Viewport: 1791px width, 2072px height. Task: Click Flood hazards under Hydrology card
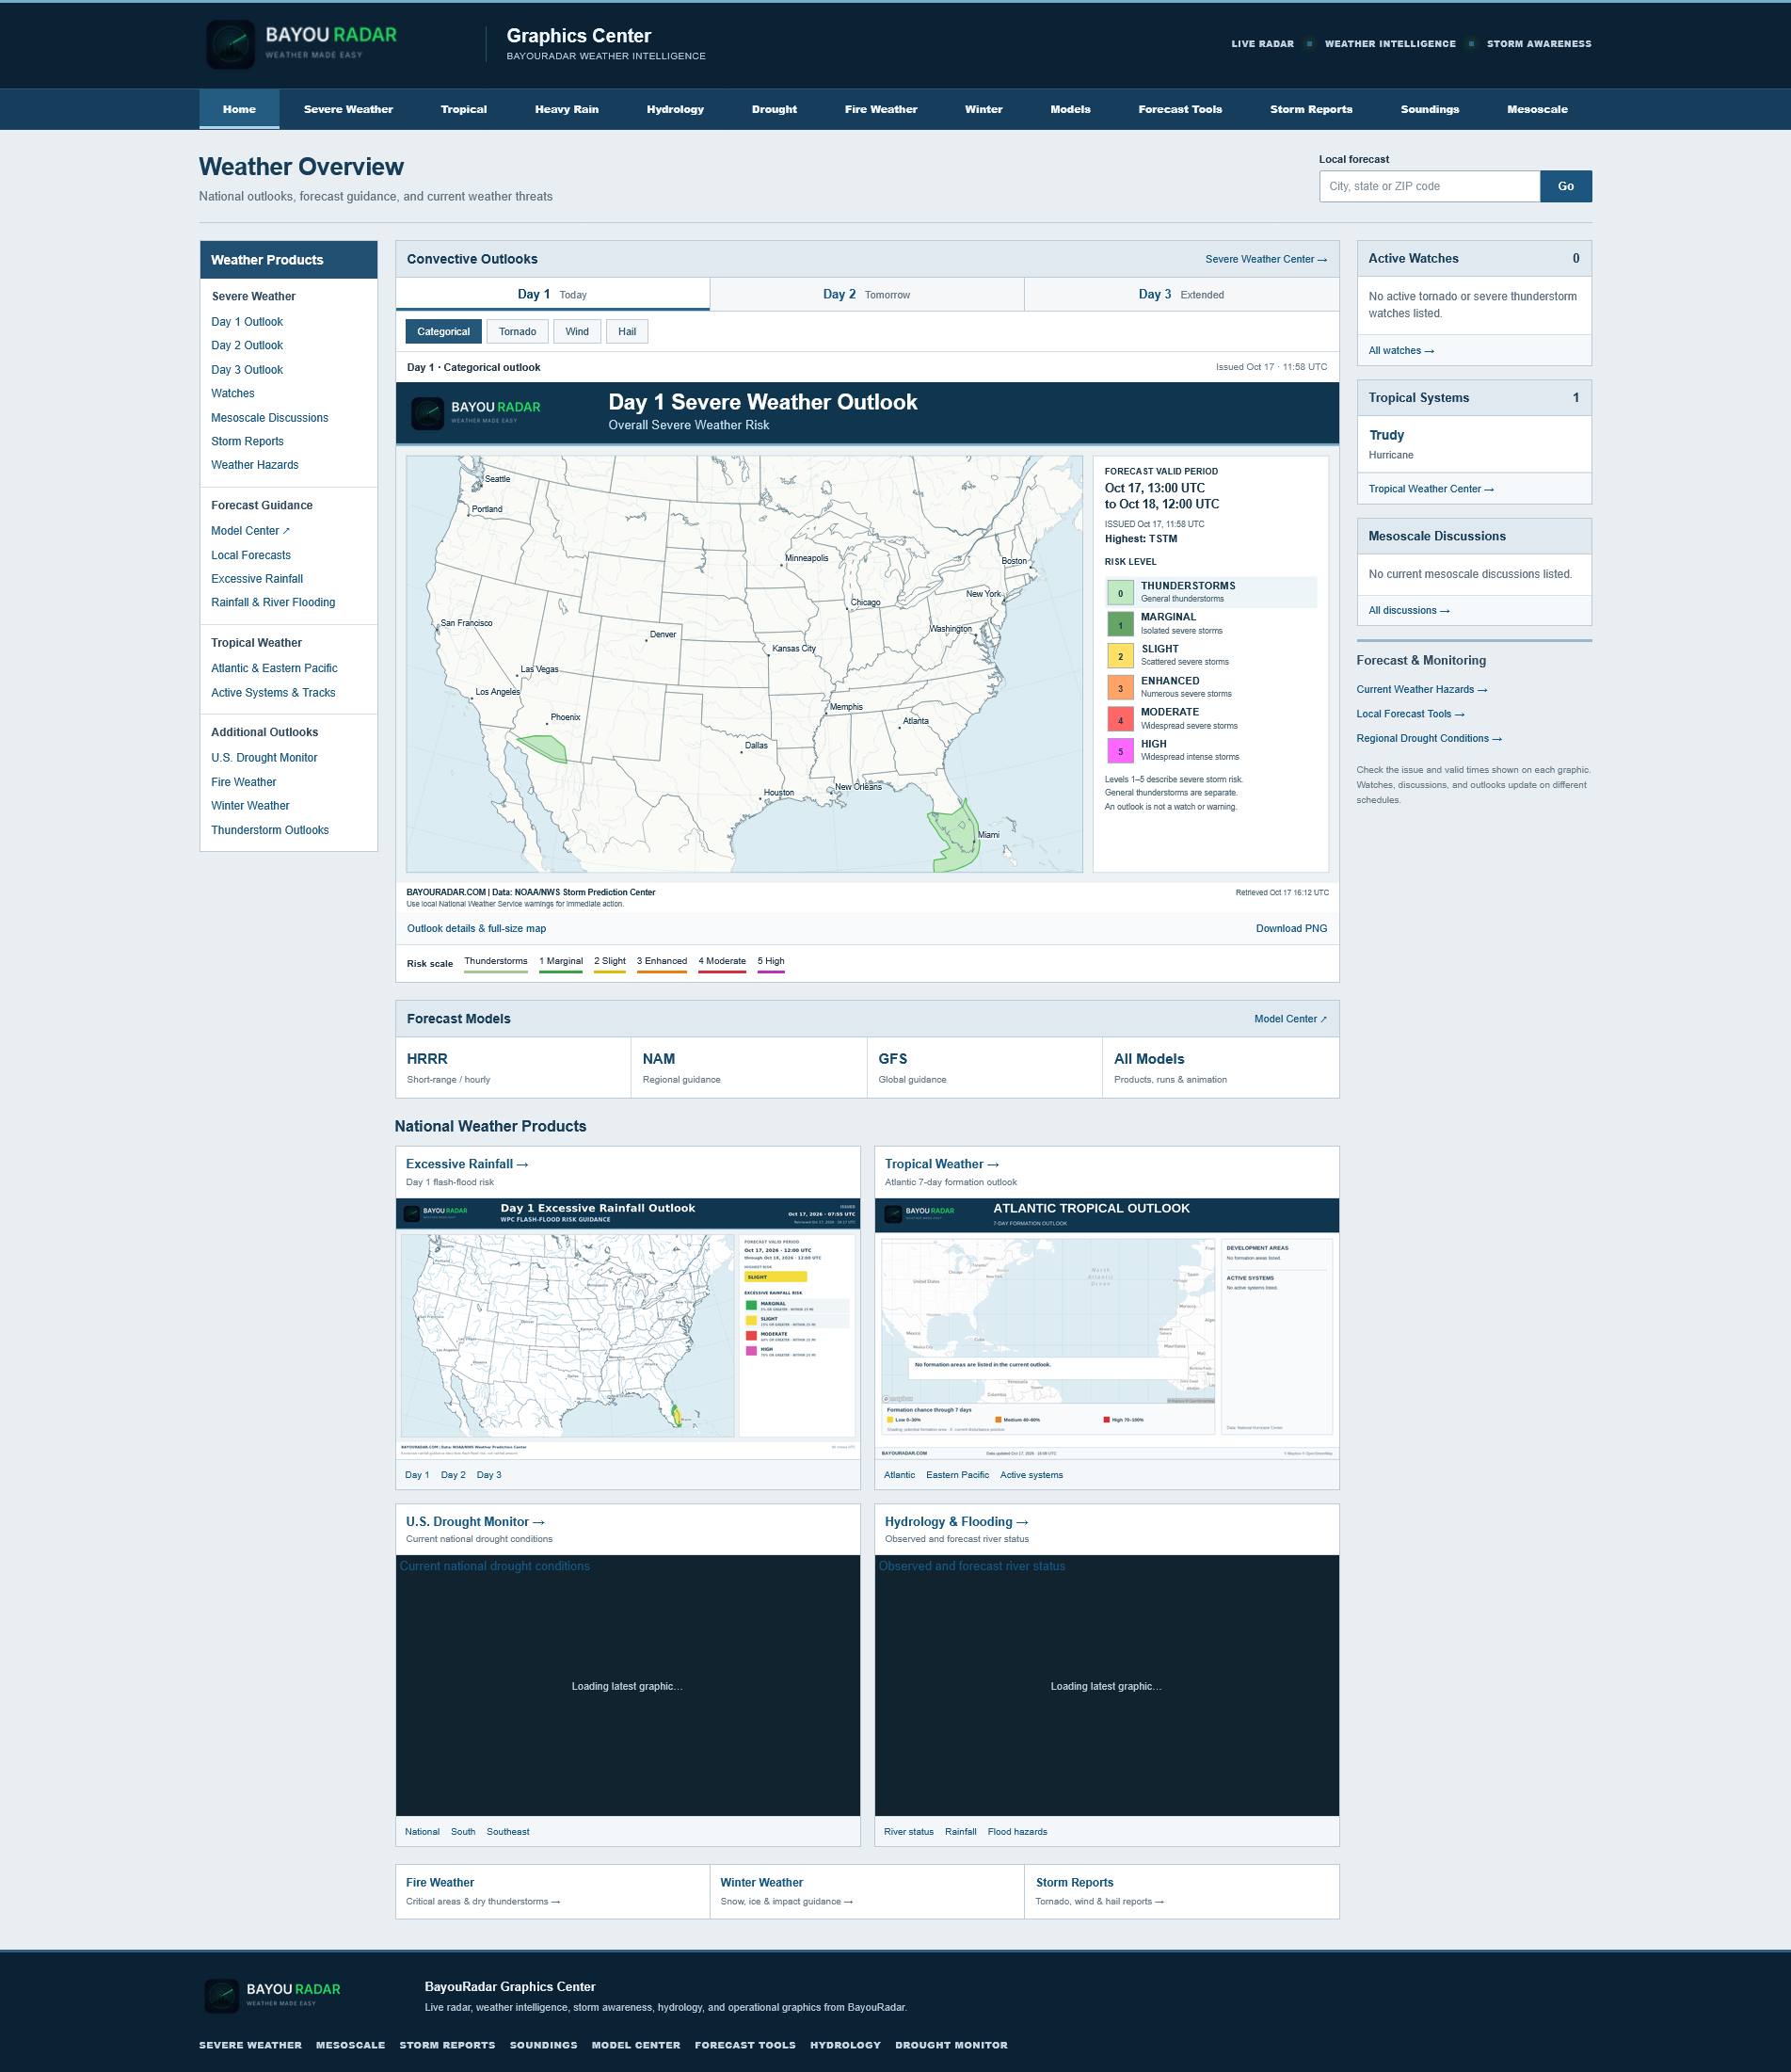click(x=1017, y=1832)
